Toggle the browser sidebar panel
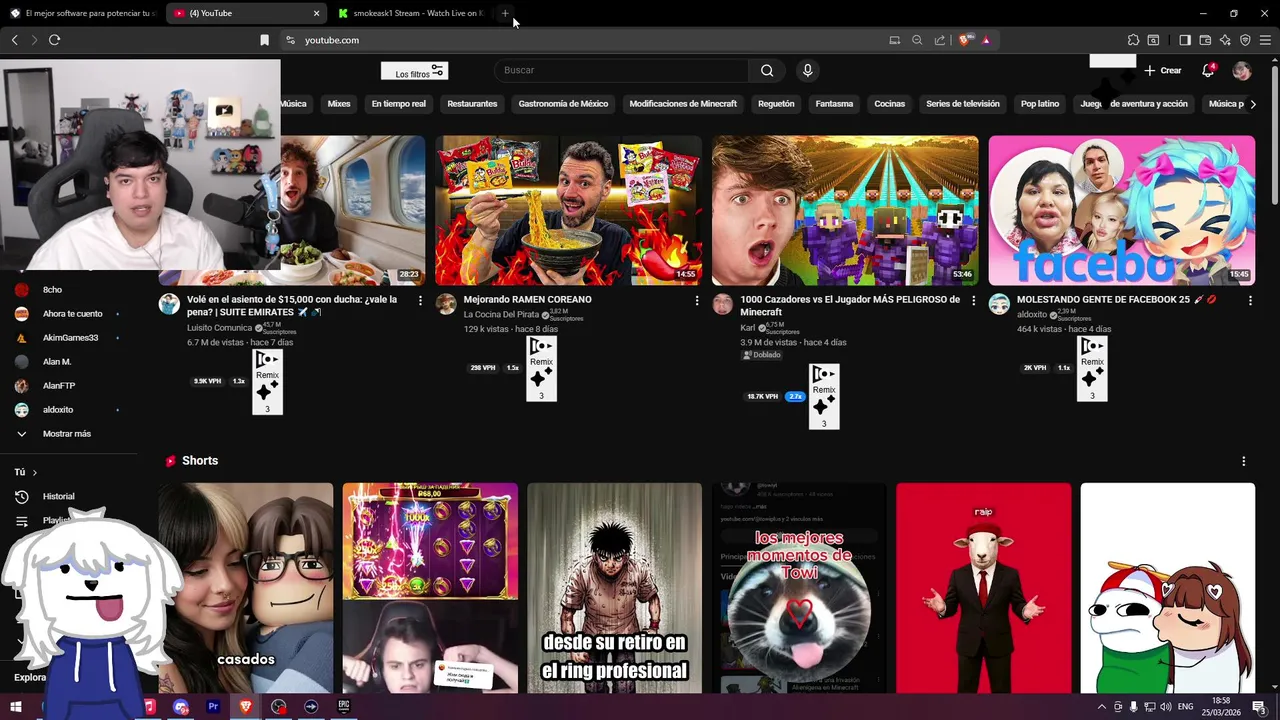Viewport: 1280px width, 720px height. pos(1184,40)
